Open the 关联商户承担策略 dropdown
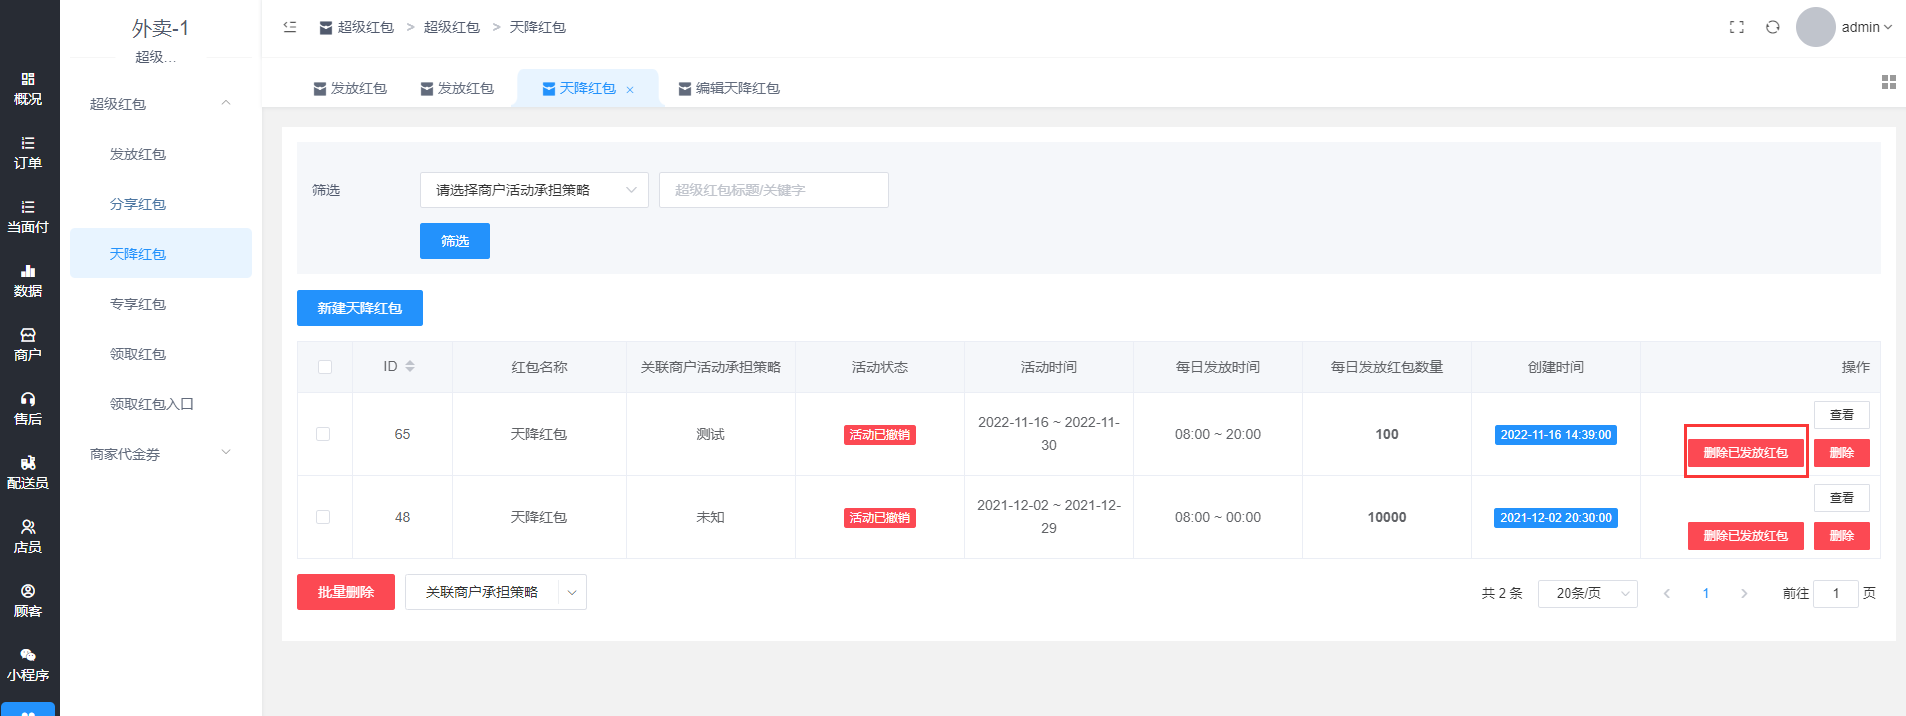Image resolution: width=1906 pixels, height=716 pixels. point(496,592)
